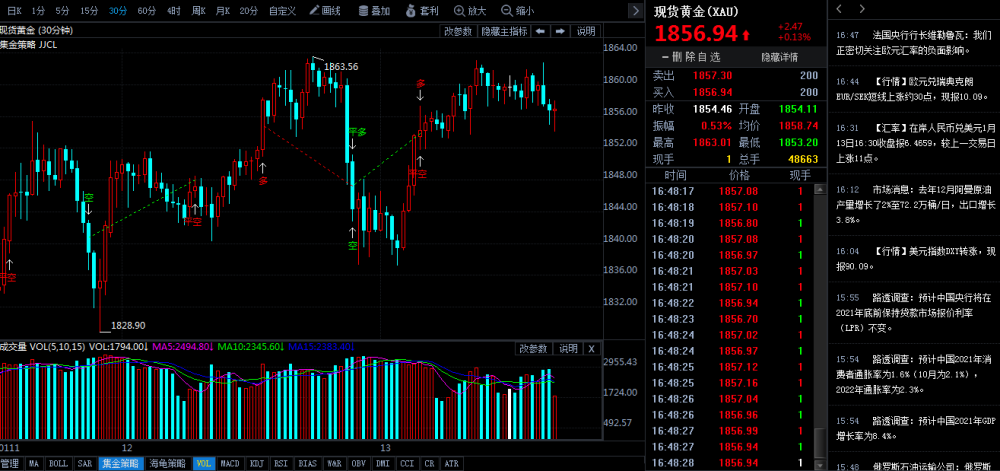
Task: Zoom in with the 放大 magnifier
Action: (470, 10)
